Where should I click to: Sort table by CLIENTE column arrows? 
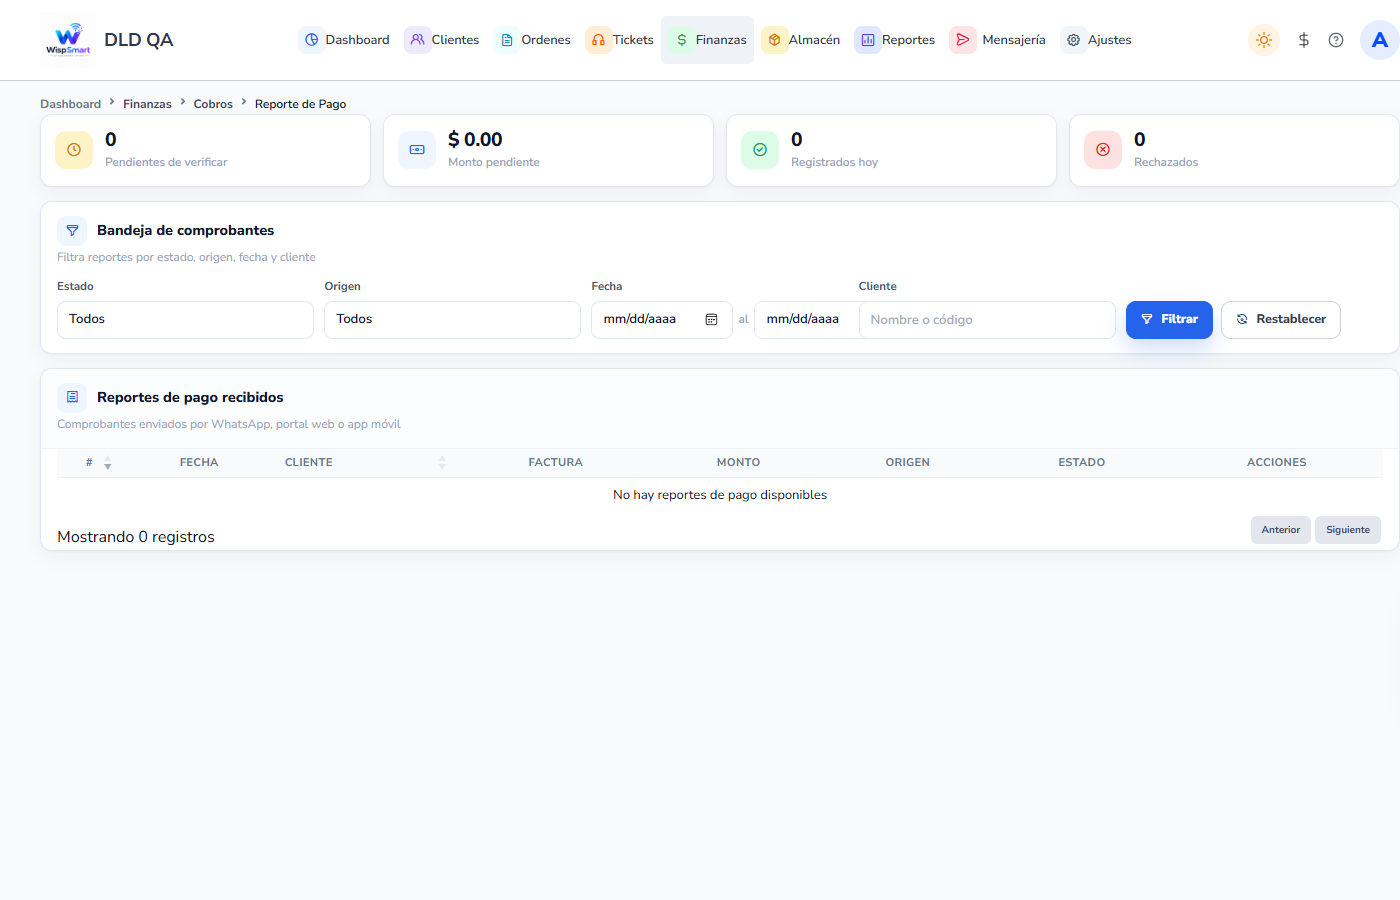pos(442,463)
